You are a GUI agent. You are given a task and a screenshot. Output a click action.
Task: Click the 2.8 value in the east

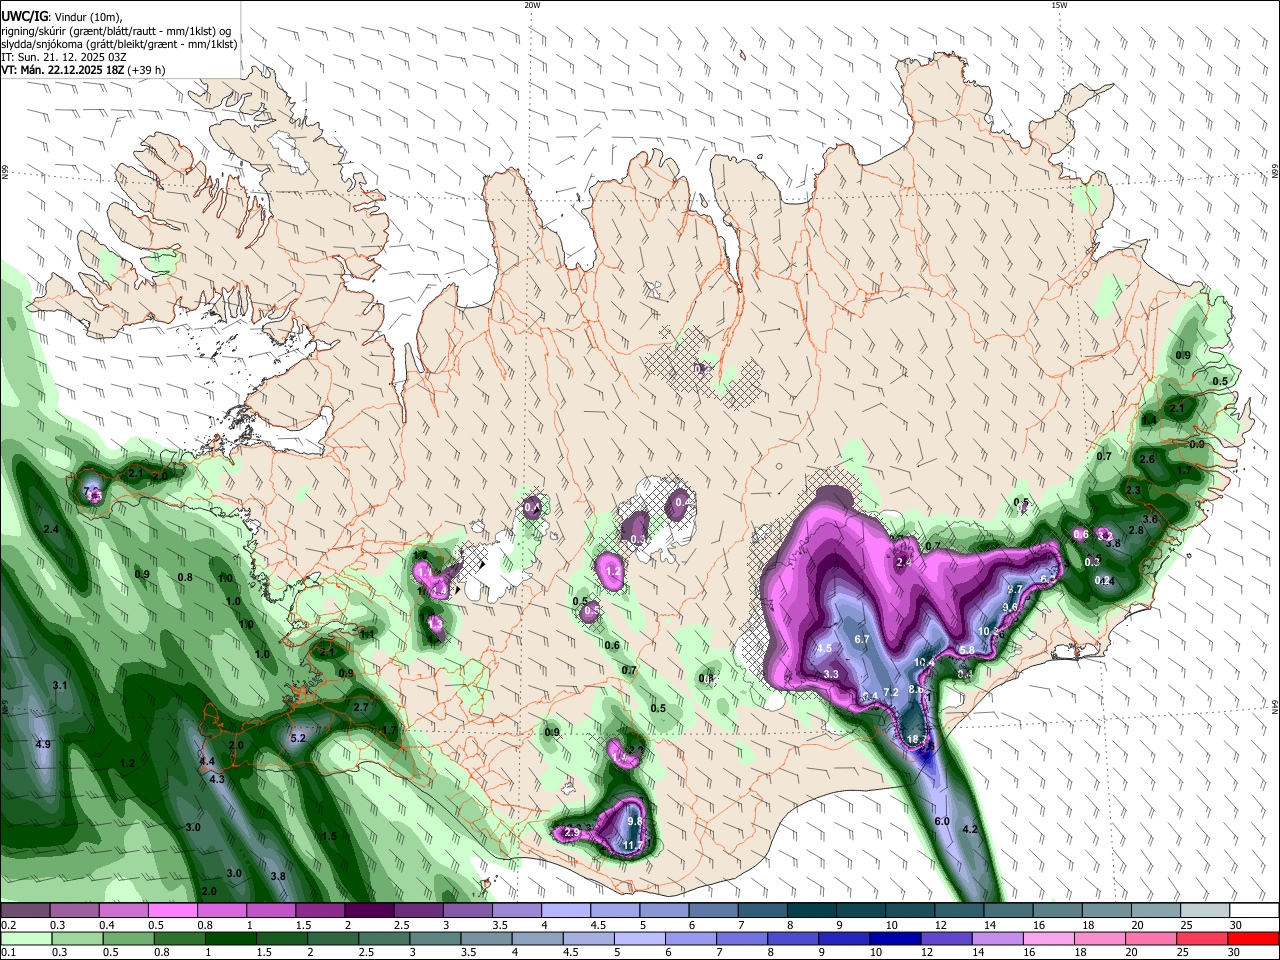point(1136,530)
